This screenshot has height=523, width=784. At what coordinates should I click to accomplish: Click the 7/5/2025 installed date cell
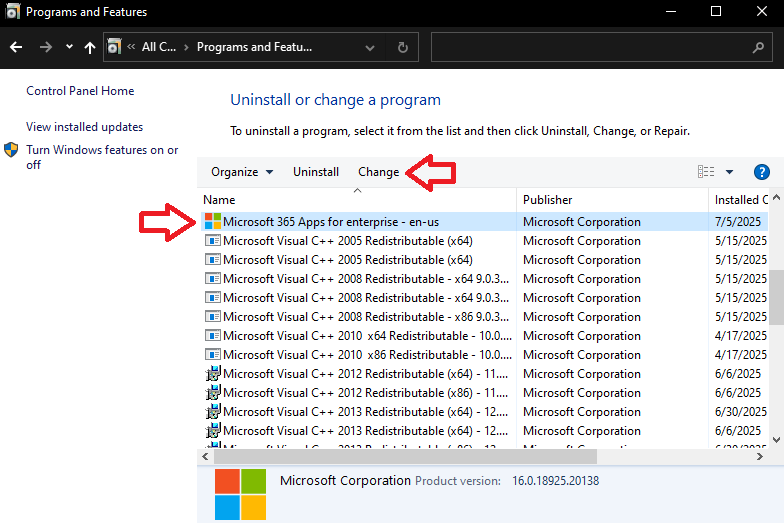coord(738,222)
